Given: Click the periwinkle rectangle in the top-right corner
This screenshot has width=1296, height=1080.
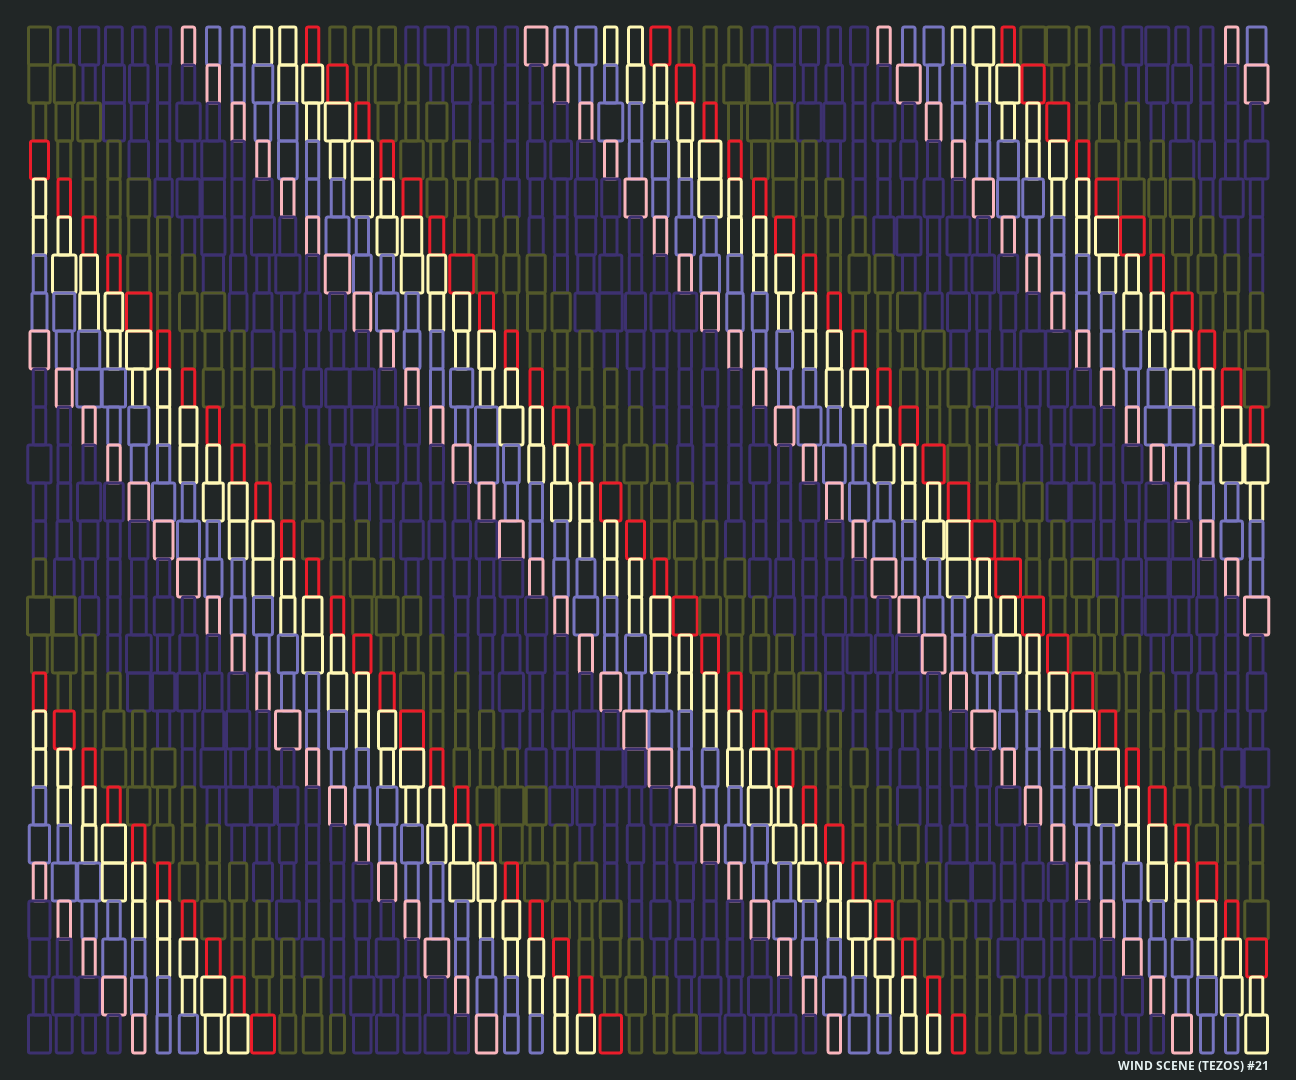Looking at the screenshot, I should pyautogui.click(x=1256, y=46).
